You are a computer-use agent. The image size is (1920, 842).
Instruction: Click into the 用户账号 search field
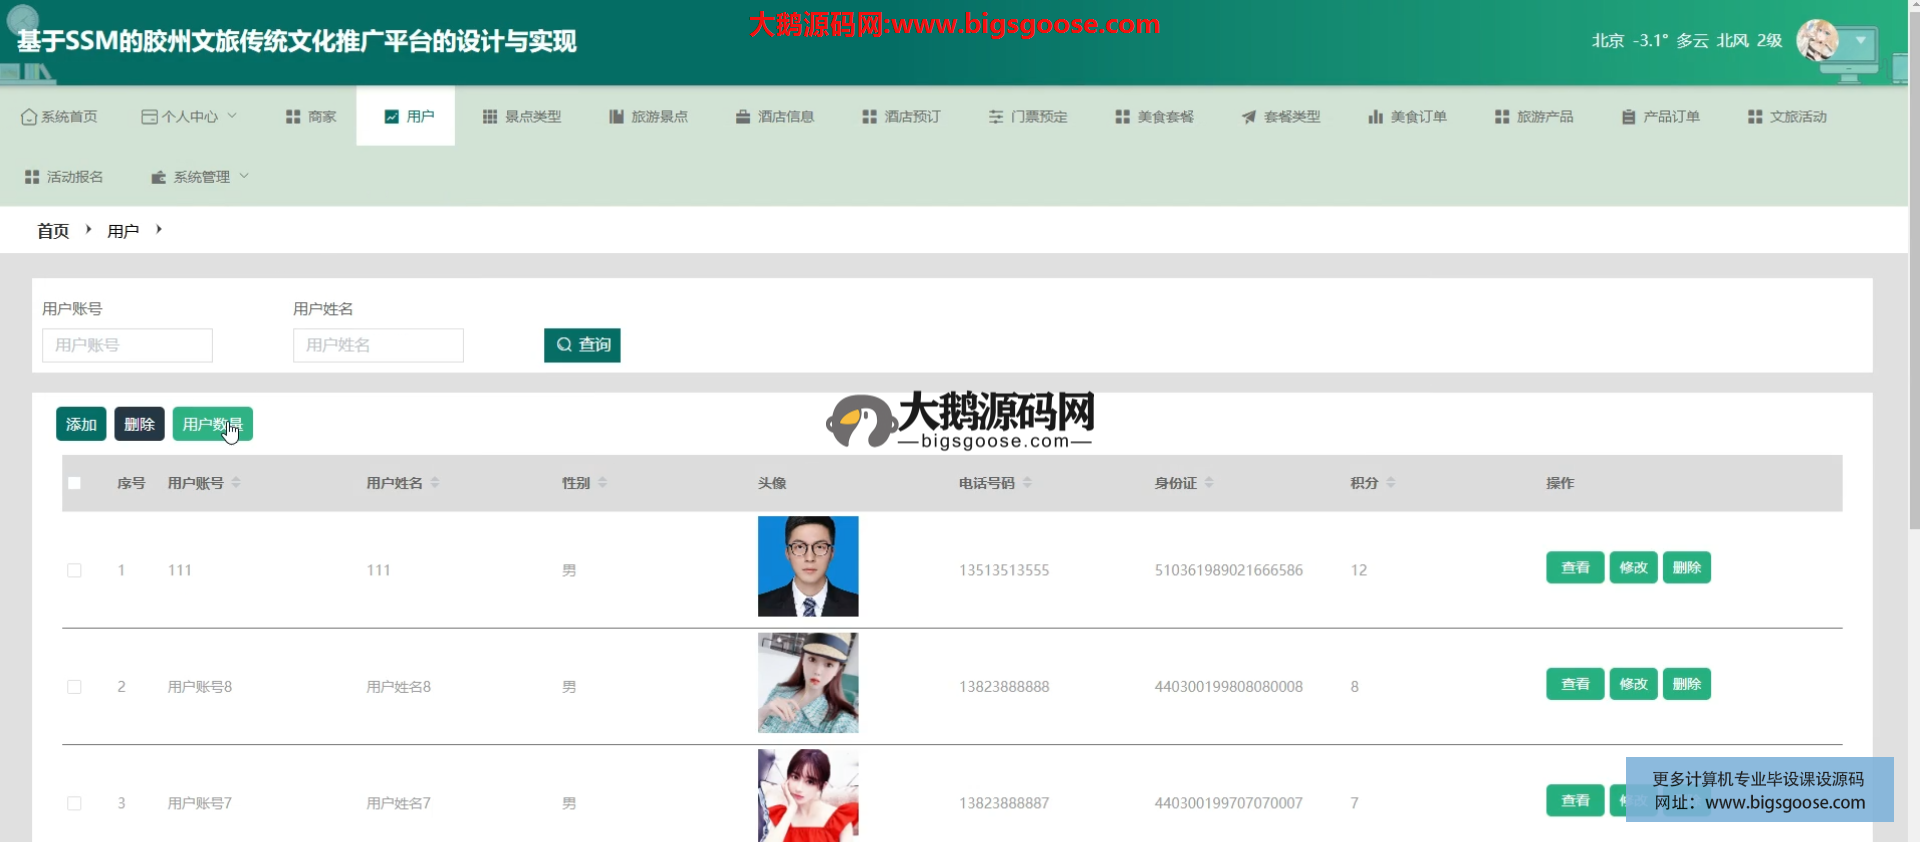coord(127,345)
